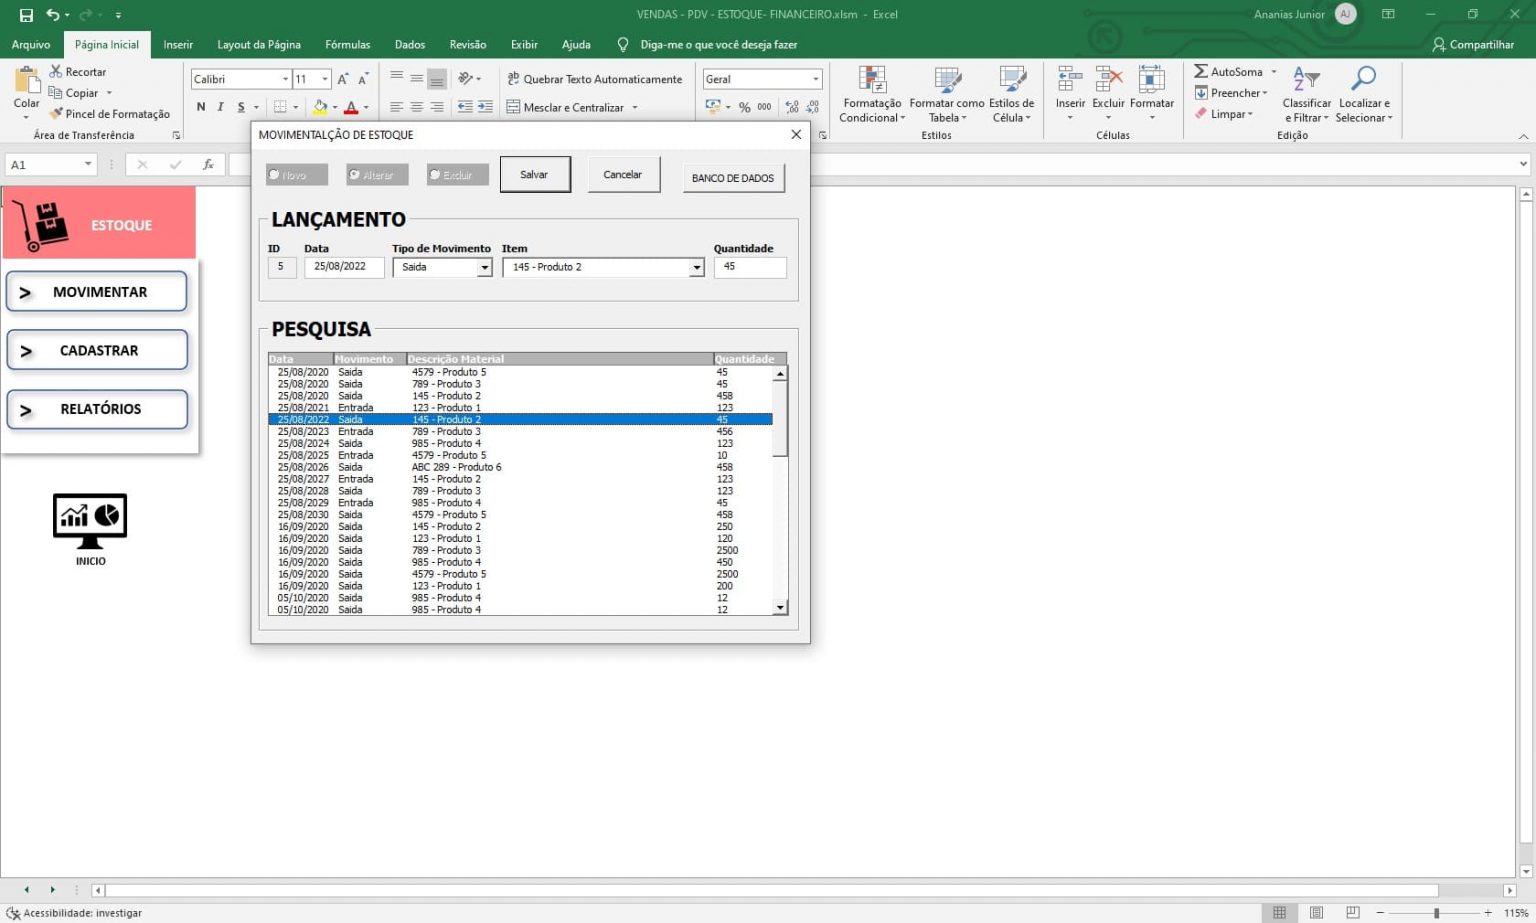Toggle bold formatting with the N icon
1536x923 pixels.
tap(201, 107)
